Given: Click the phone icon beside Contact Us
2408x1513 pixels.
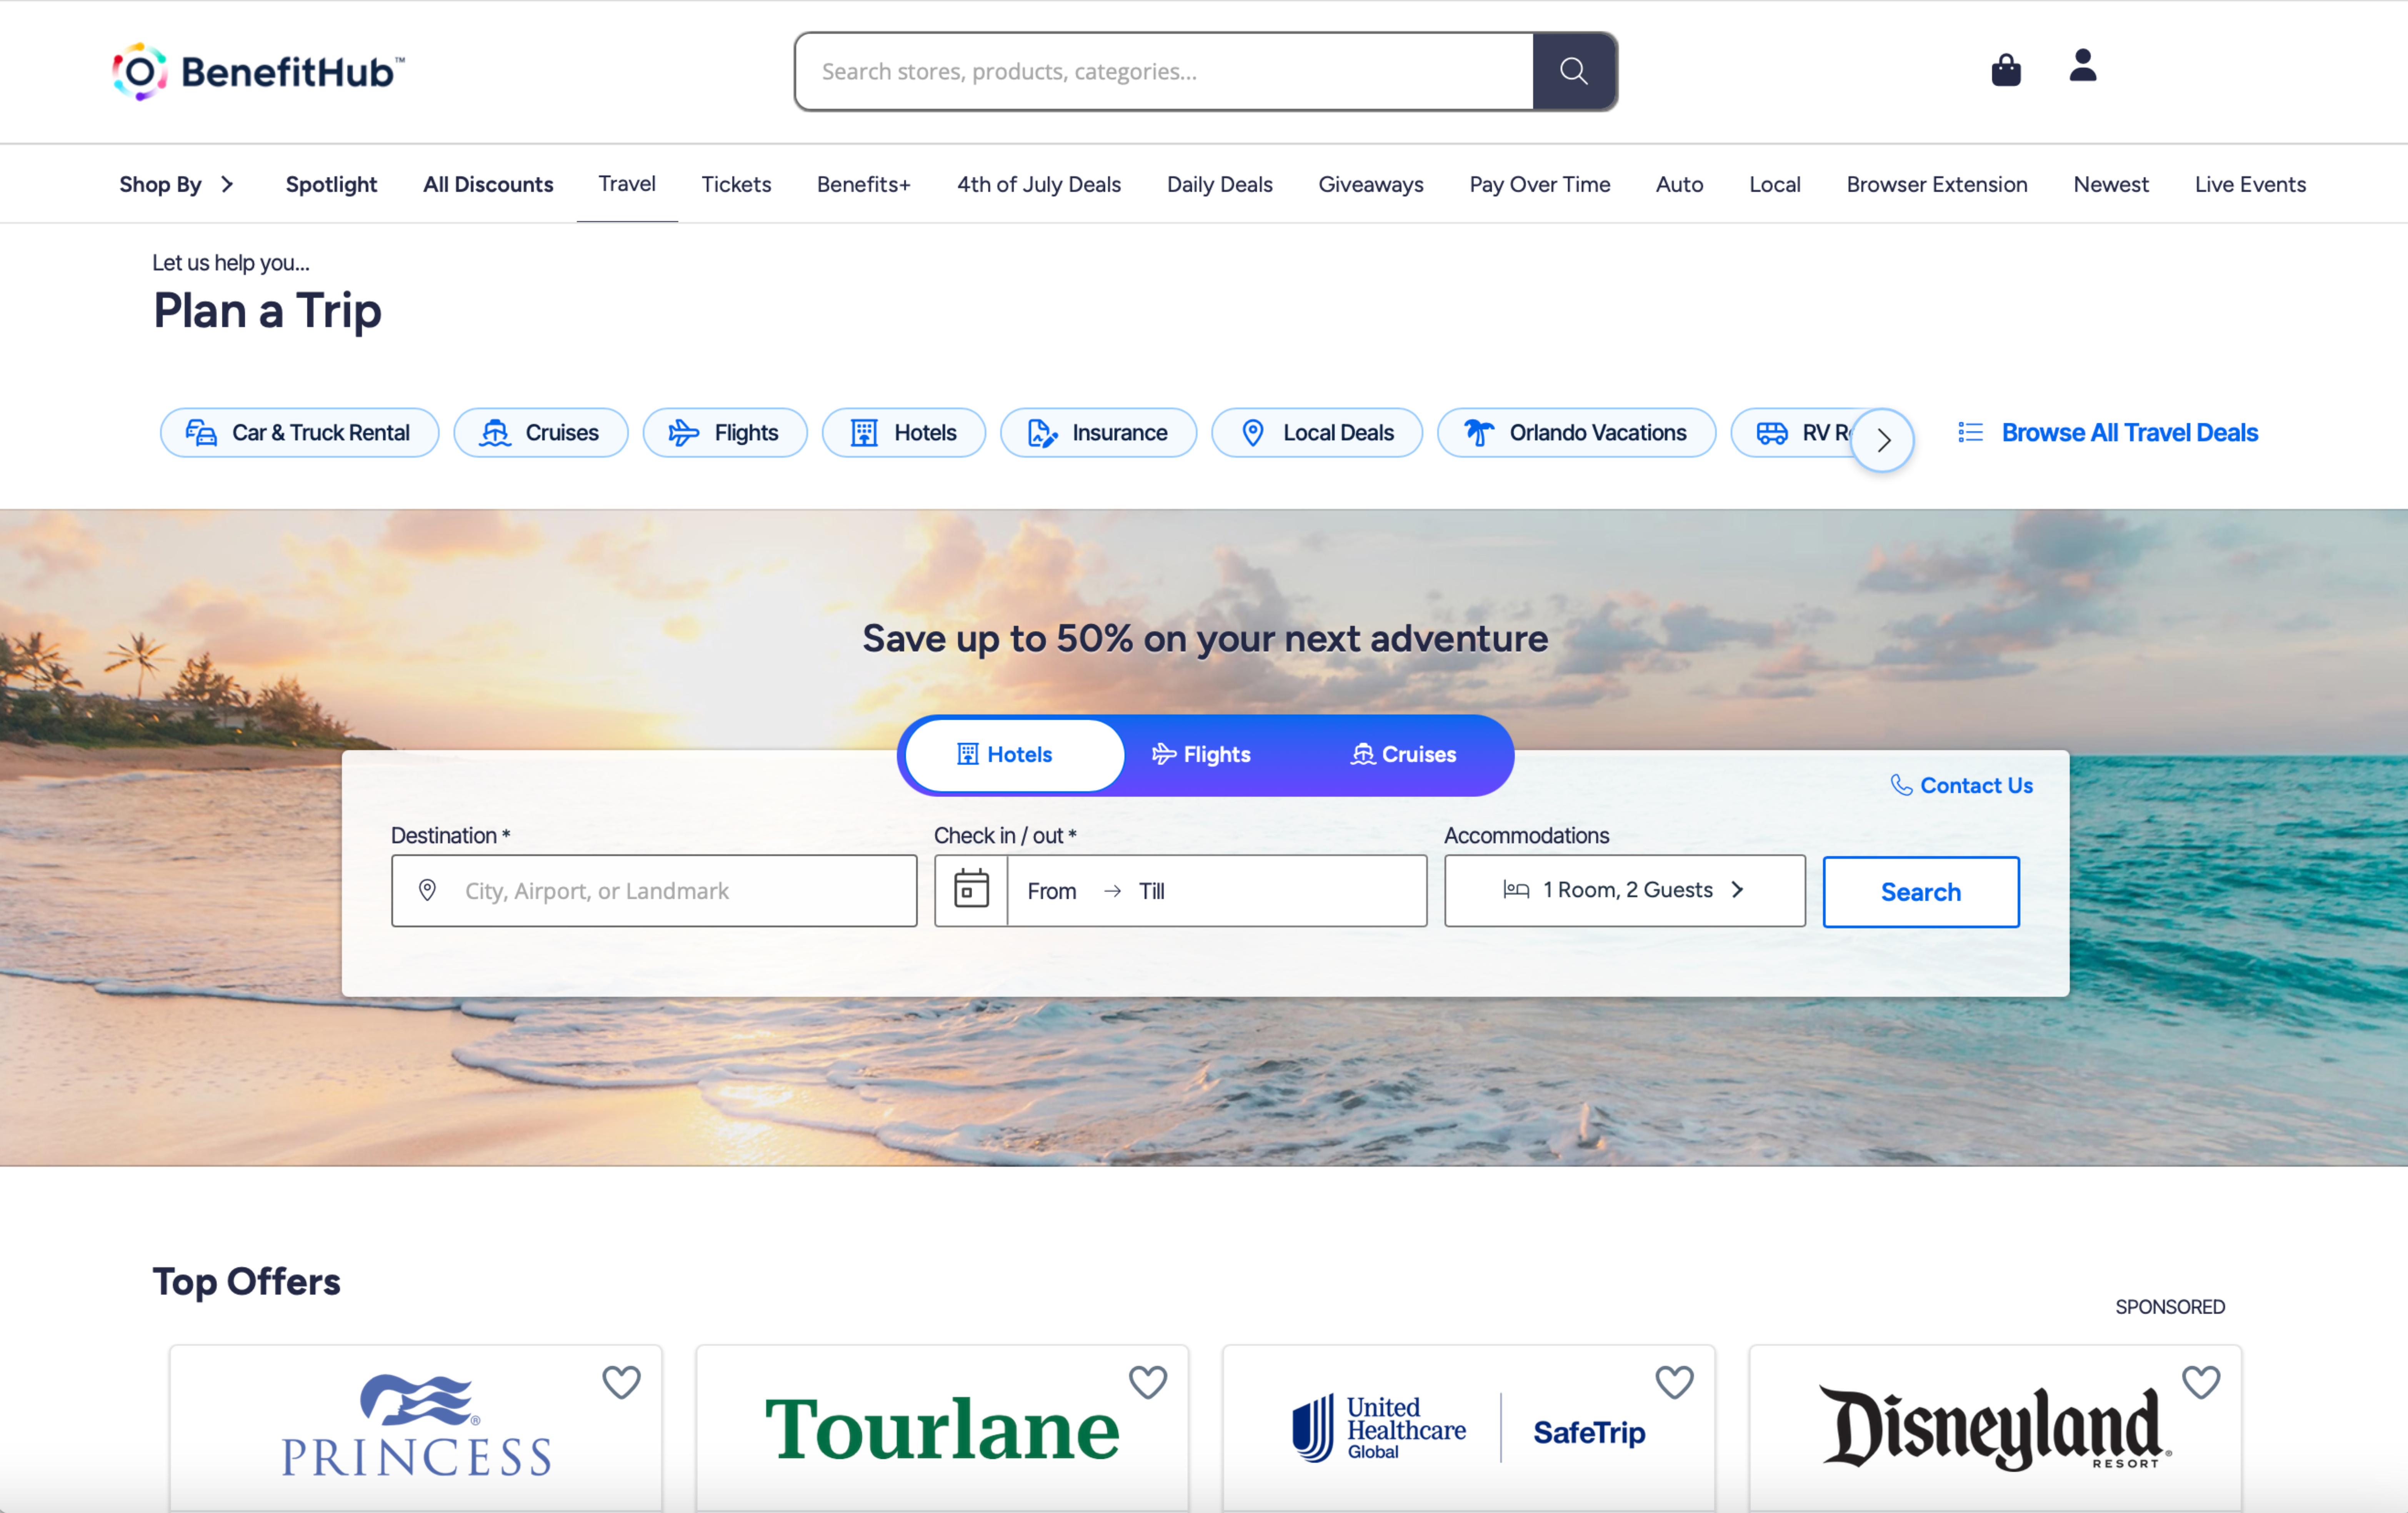Looking at the screenshot, I should click(x=1901, y=785).
